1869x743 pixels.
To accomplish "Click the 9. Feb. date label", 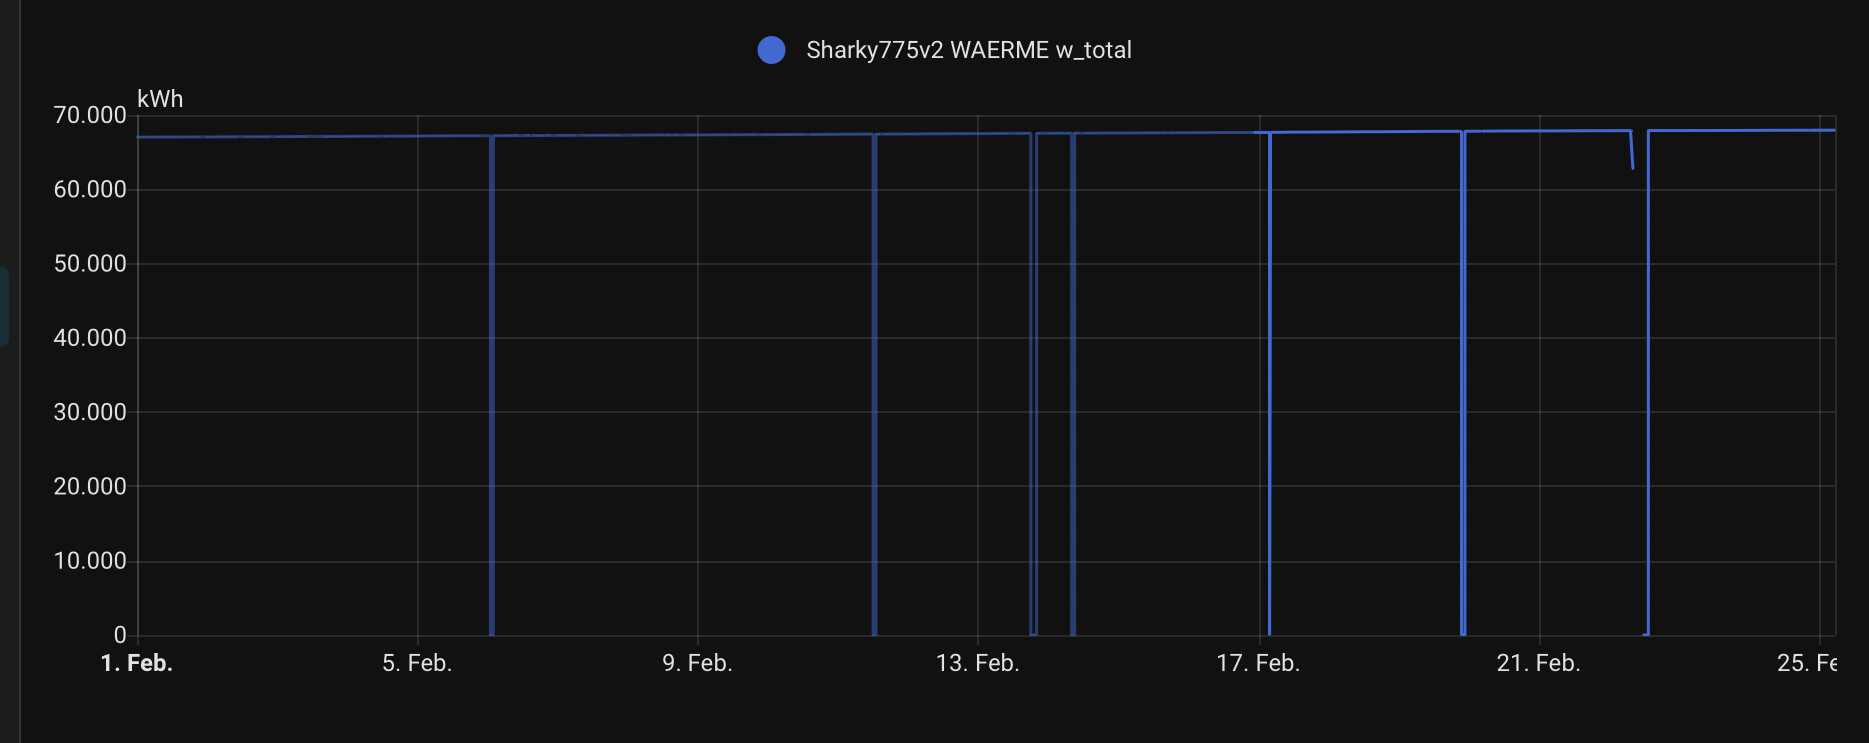I will (697, 663).
